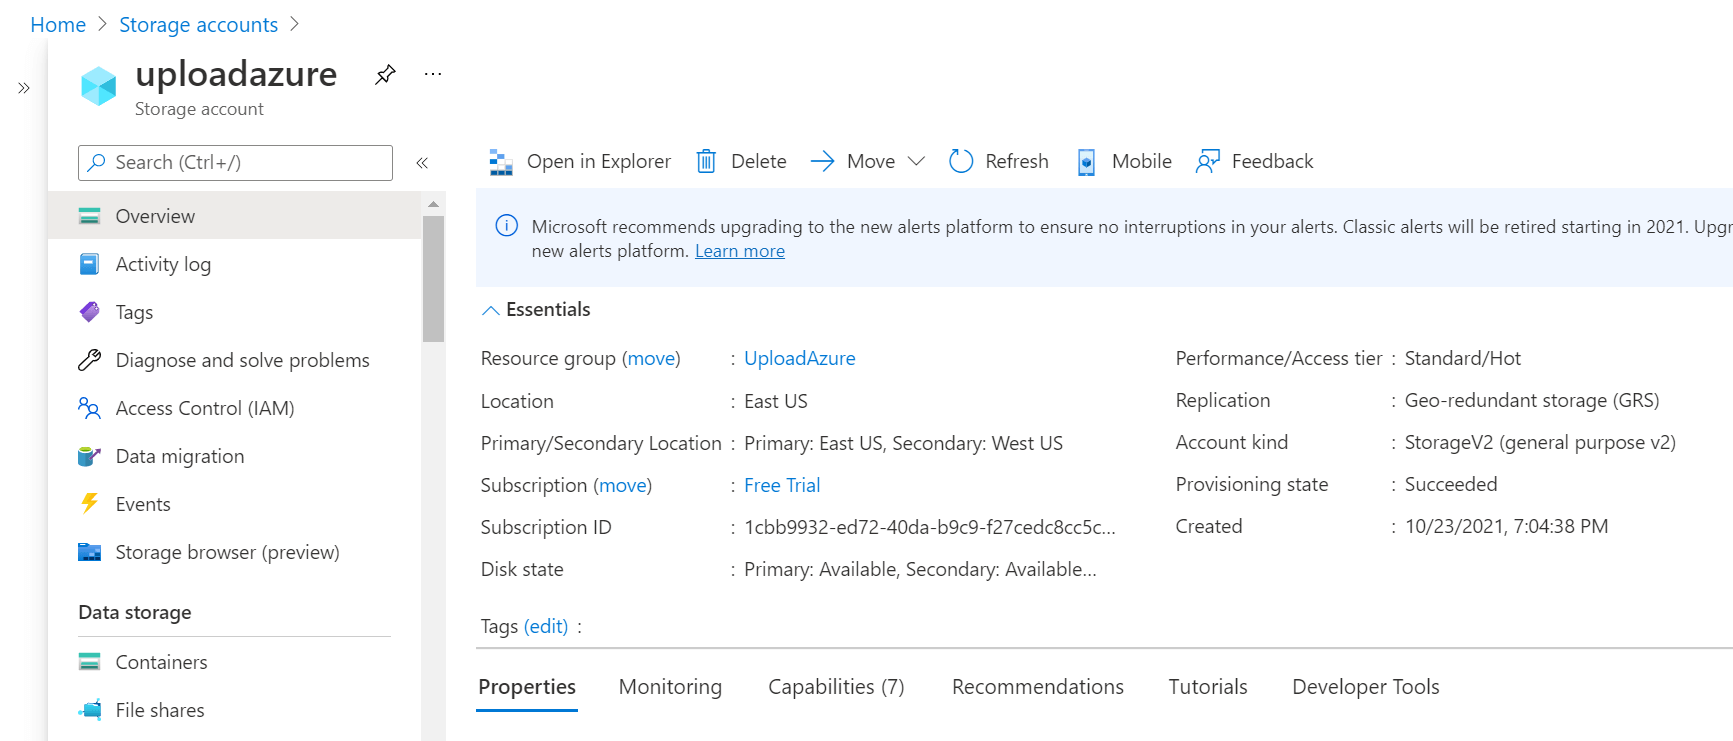Click the Refresh icon in toolbar
This screenshot has width=1733, height=741.
(x=961, y=162)
